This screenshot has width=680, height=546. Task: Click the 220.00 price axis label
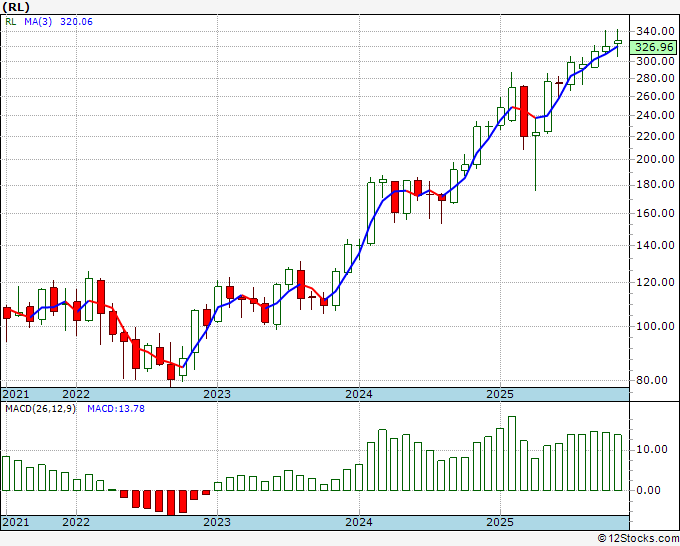click(655, 136)
